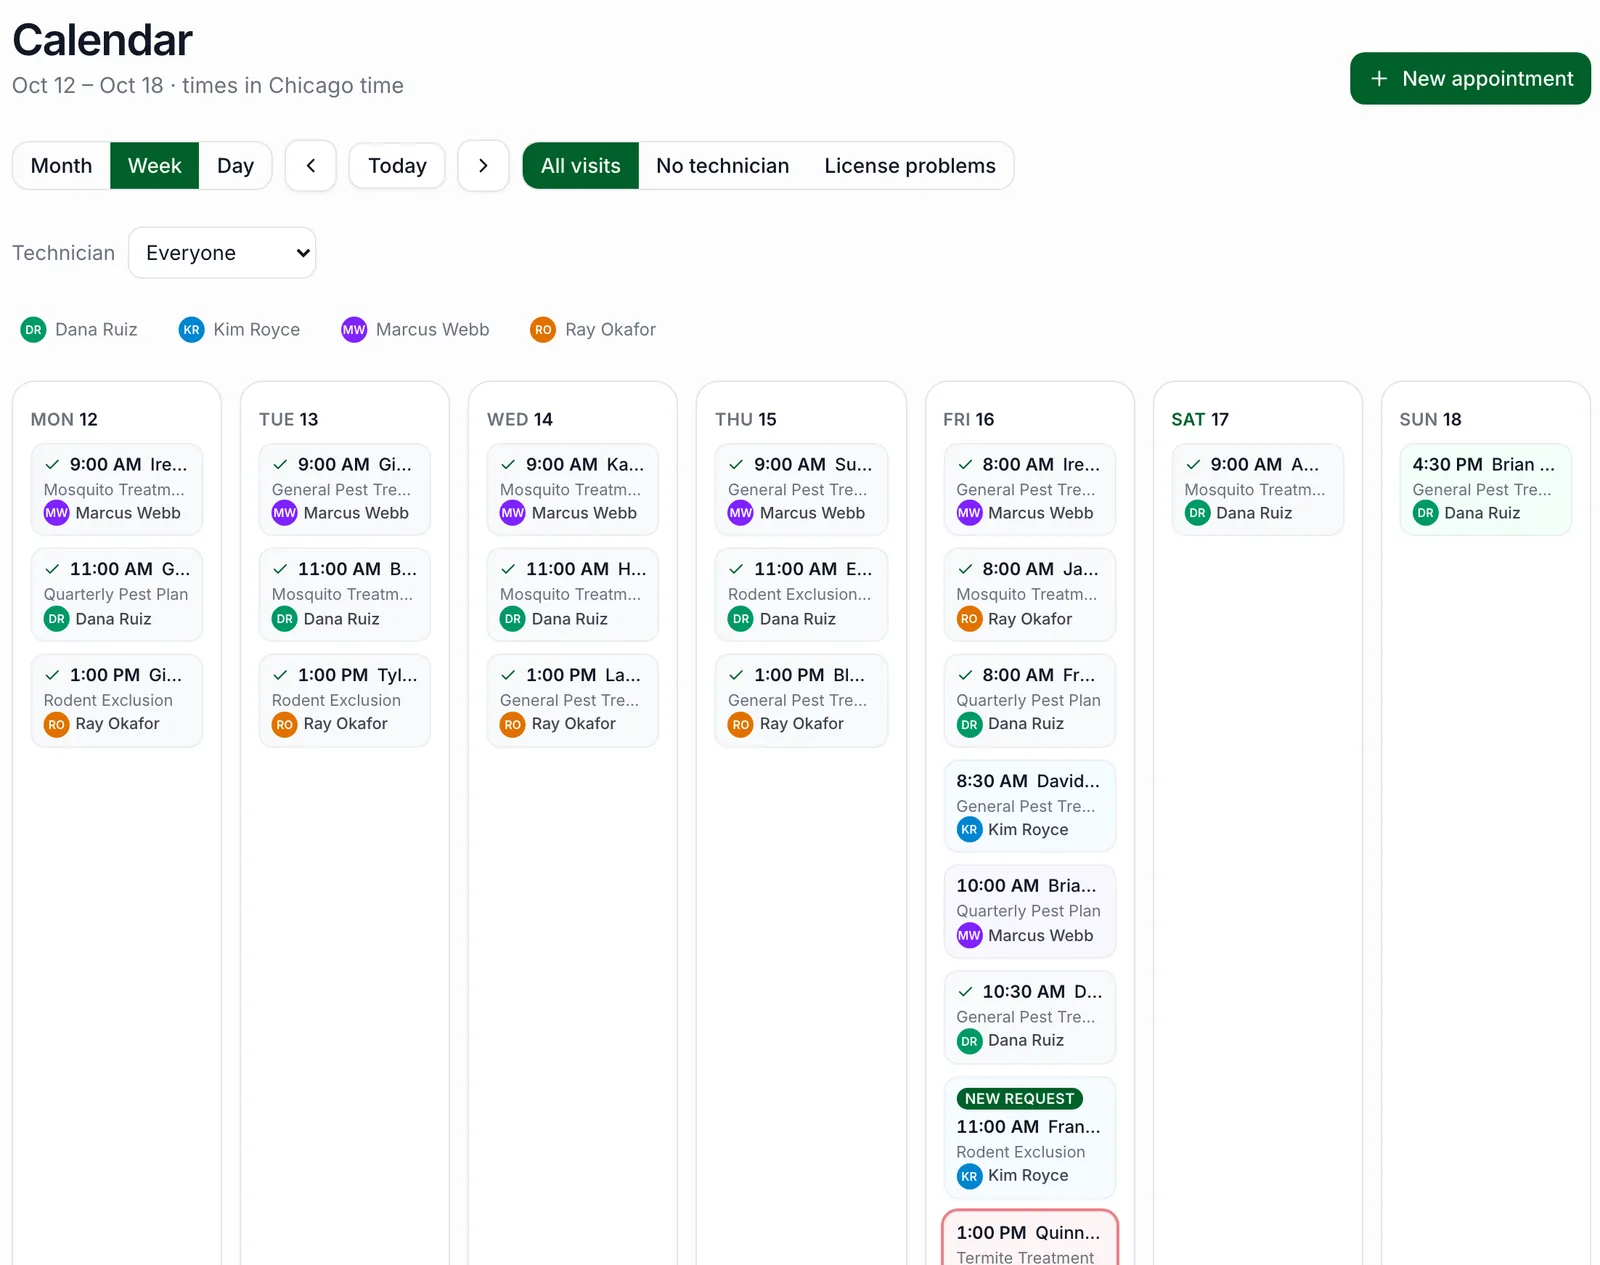Open Friday 8:00 AM Quarterly Pest Plan card
1600x1265 pixels.
coord(1029,700)
